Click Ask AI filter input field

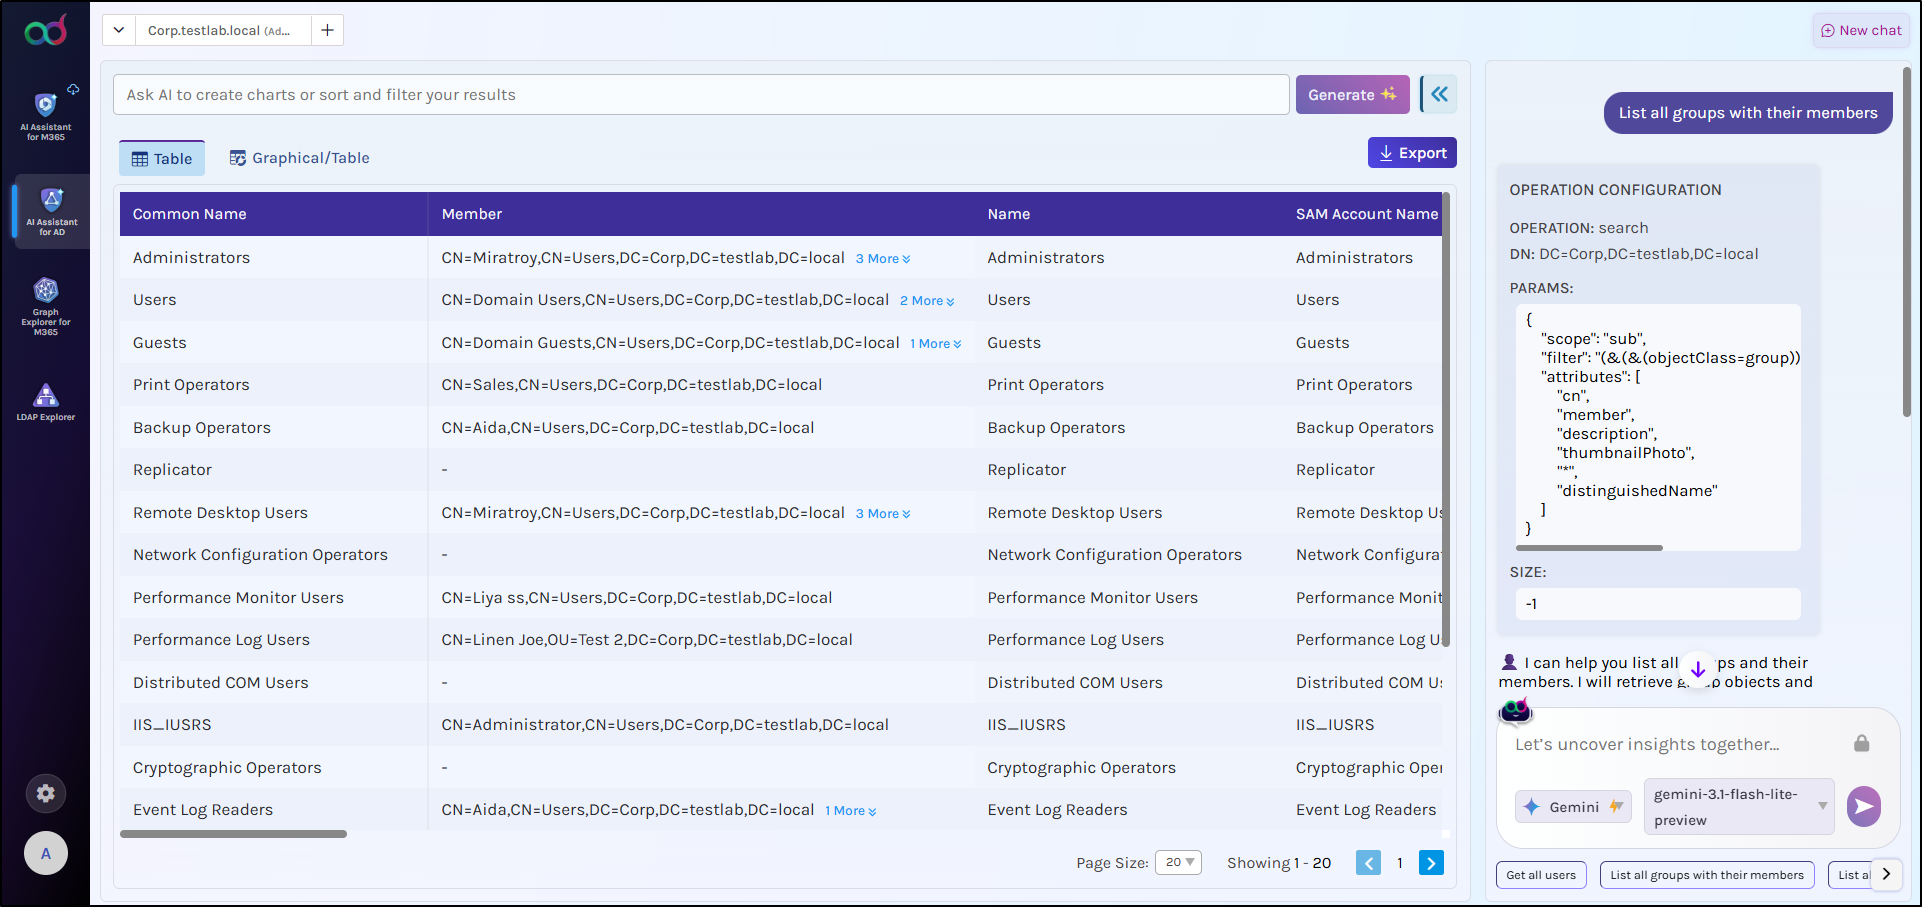701,94
